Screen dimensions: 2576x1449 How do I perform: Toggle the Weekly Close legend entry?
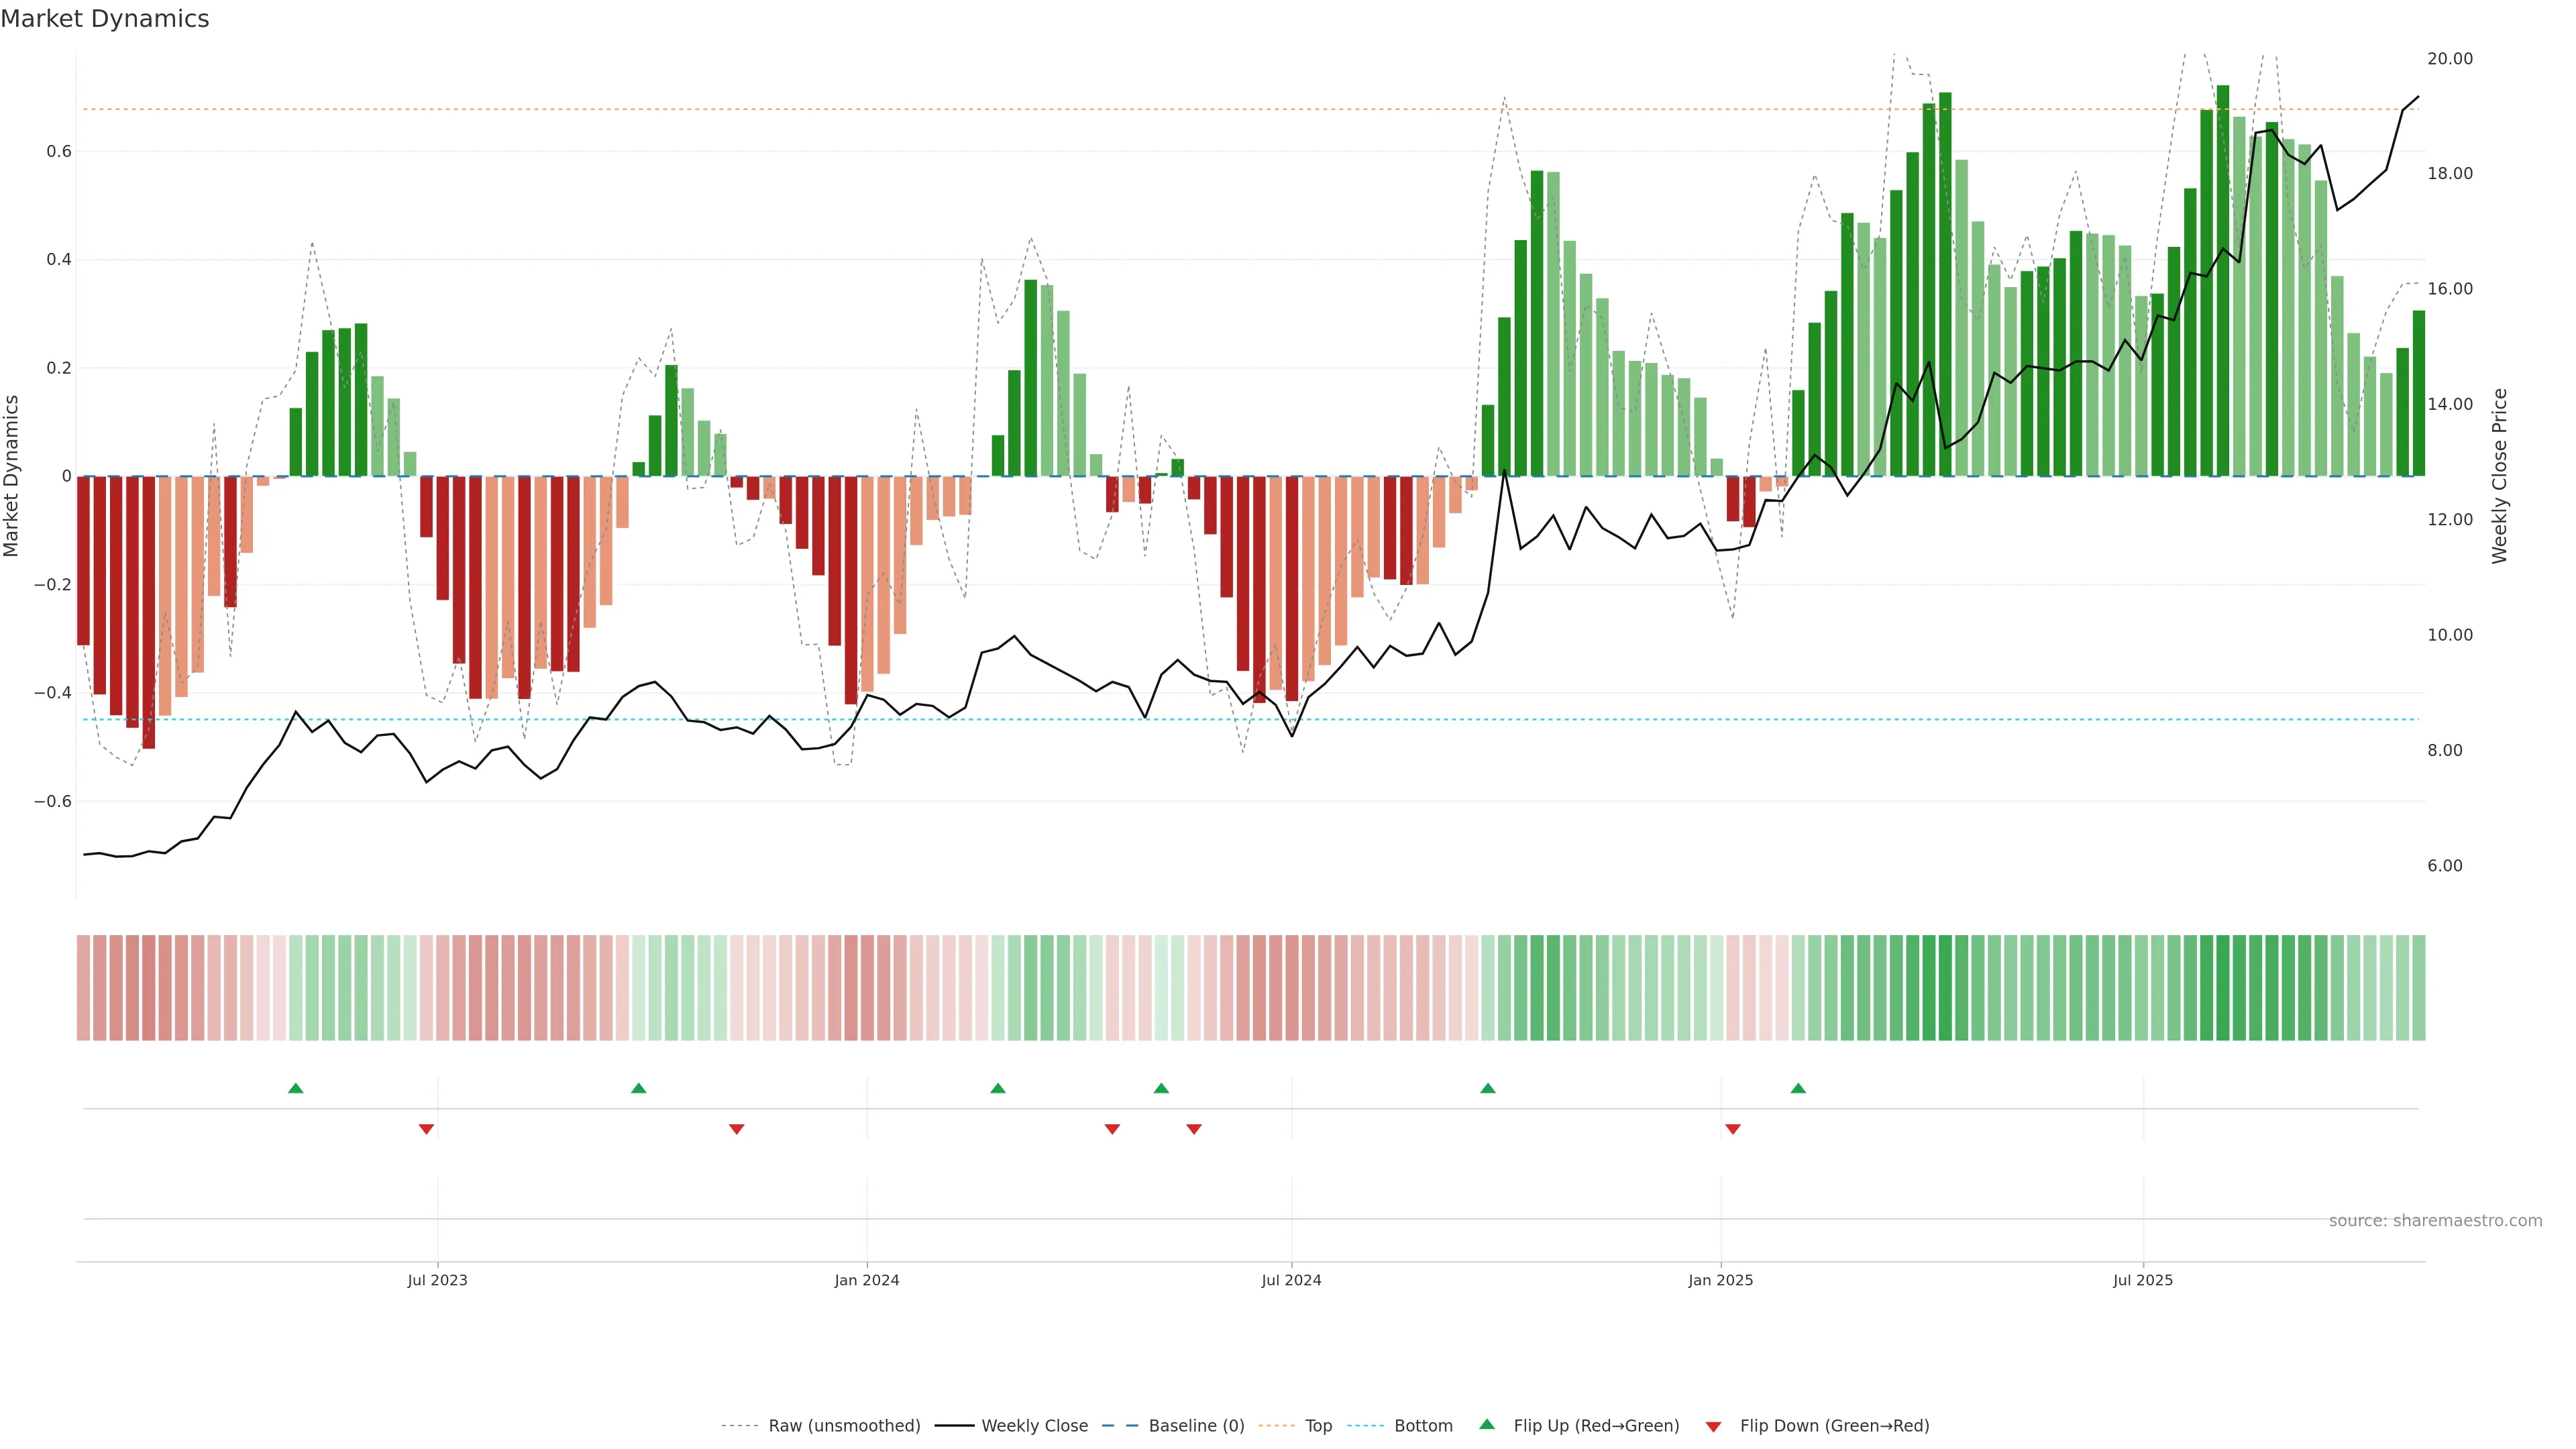[1034, 1426]
